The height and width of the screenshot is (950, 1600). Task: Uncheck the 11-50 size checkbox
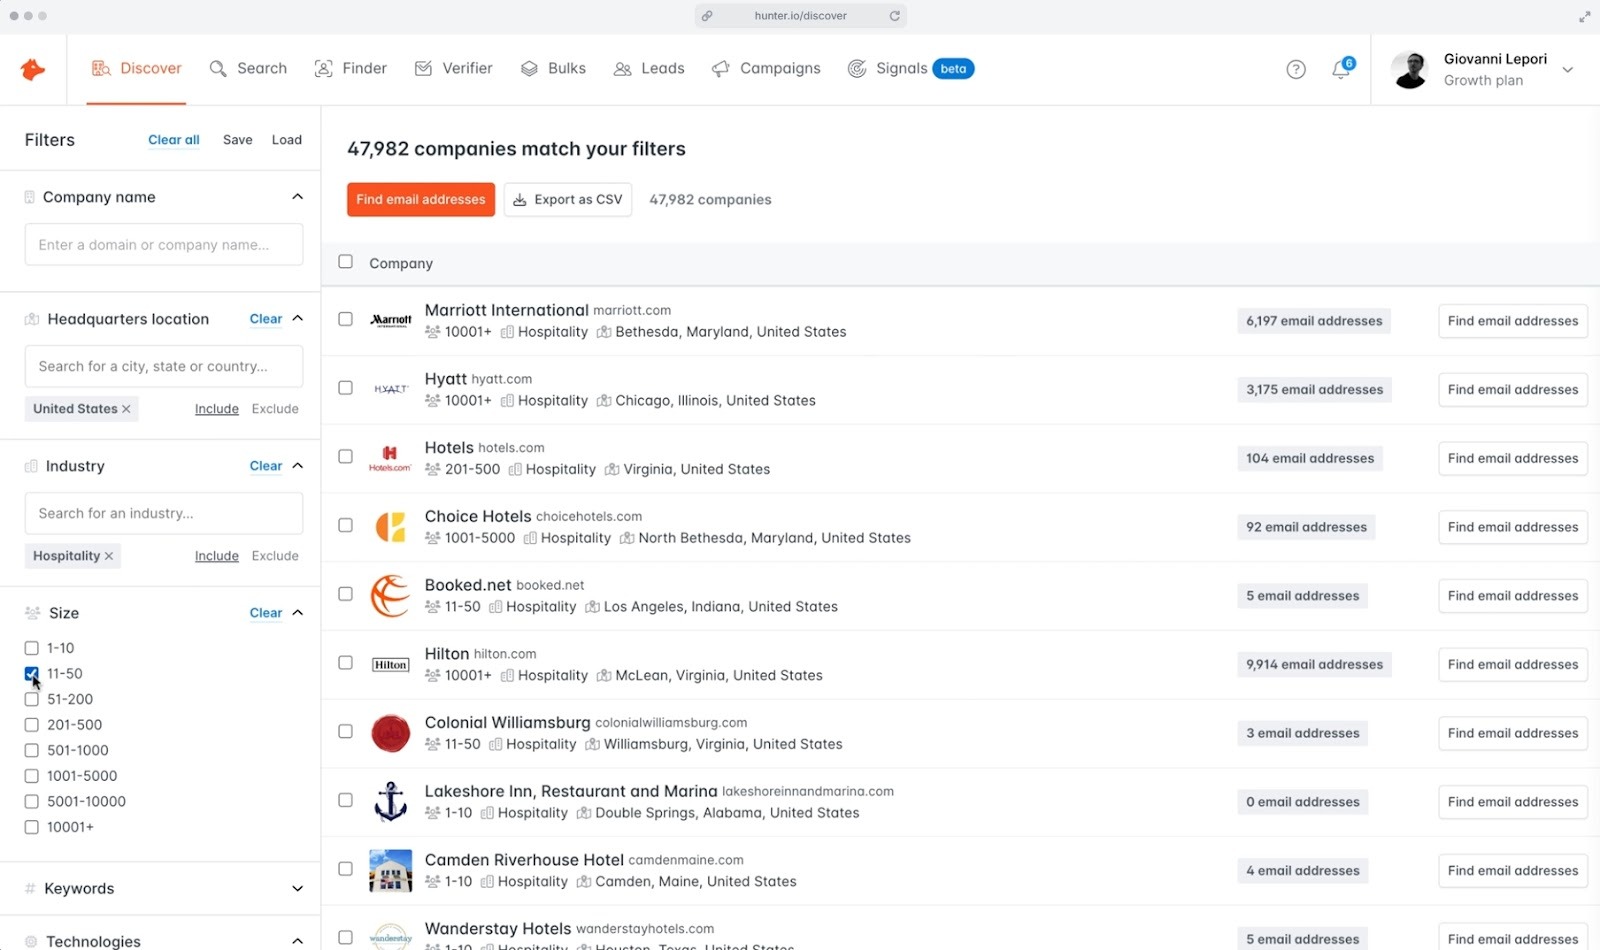[31, 674]
